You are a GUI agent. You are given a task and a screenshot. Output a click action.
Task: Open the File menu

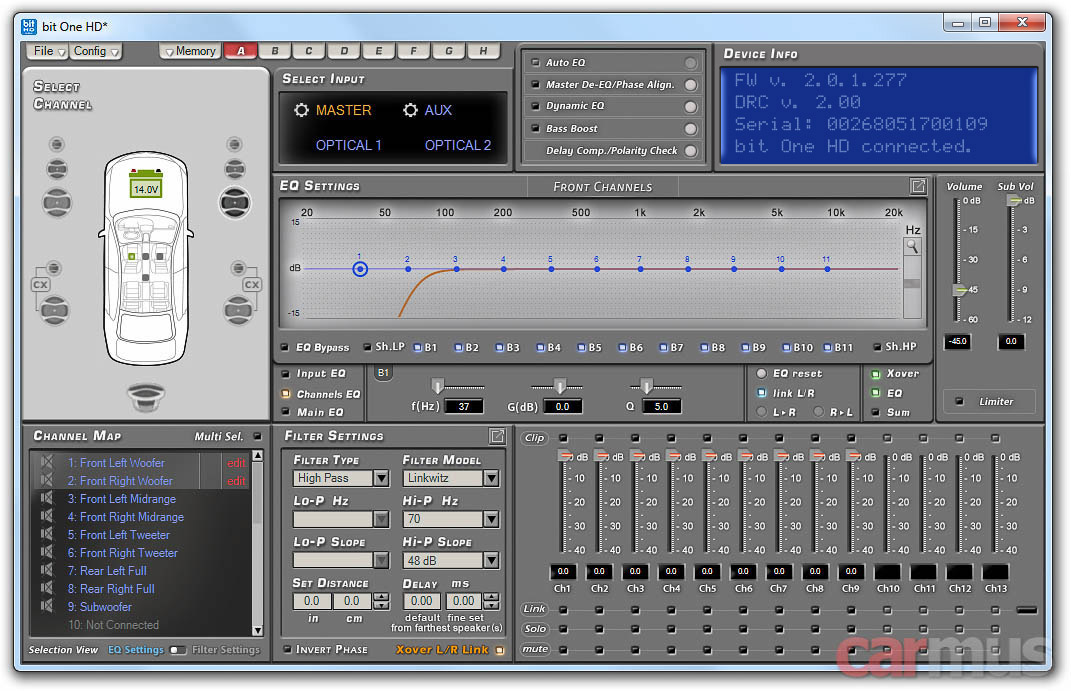47,51
